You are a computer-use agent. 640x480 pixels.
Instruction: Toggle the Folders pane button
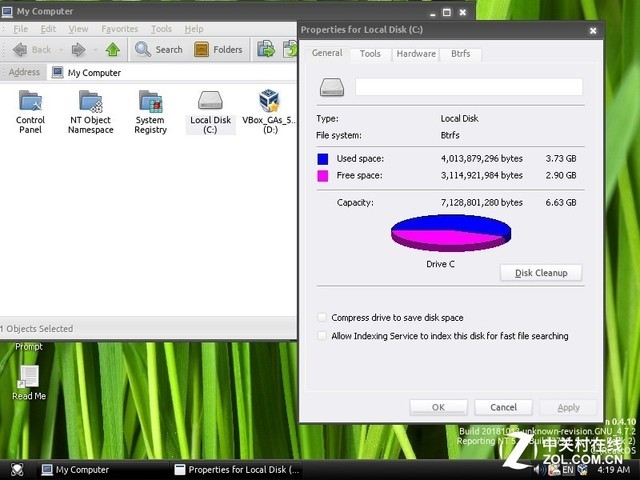click(x=218, y=50)
